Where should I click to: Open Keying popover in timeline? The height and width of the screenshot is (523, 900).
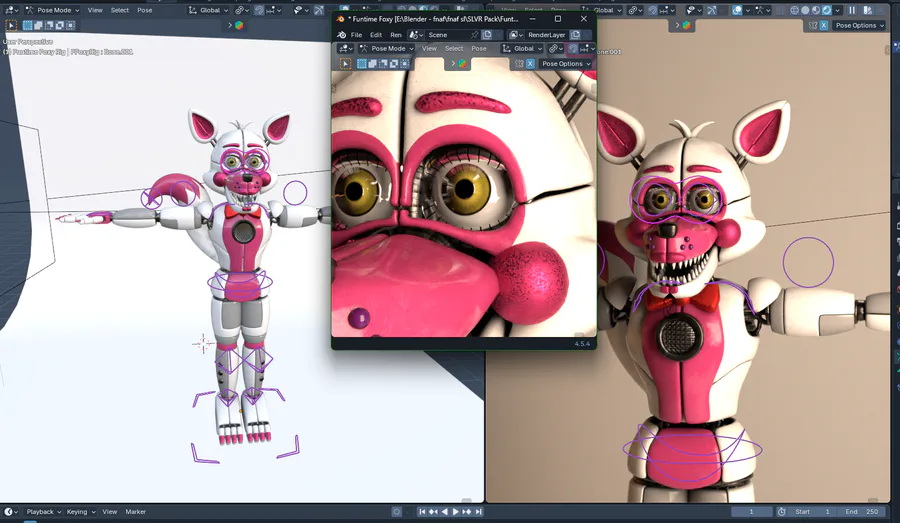(80, 512)
